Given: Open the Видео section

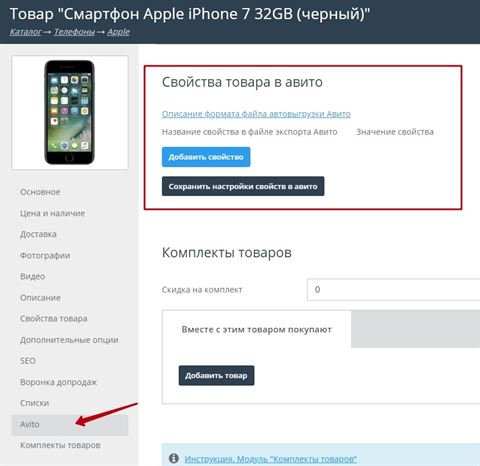Looking at the screenshot, I should click(x=32, y=276).
